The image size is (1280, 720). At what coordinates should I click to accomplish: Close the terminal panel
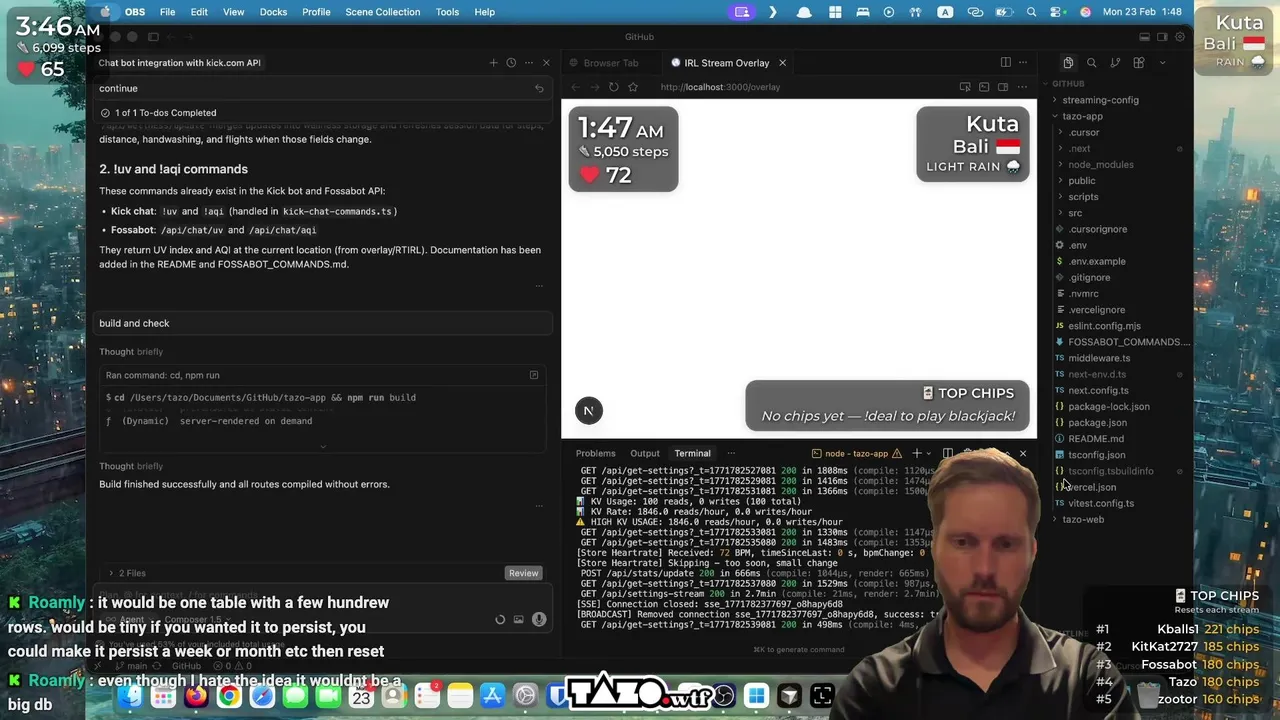tap(1022, 454)
